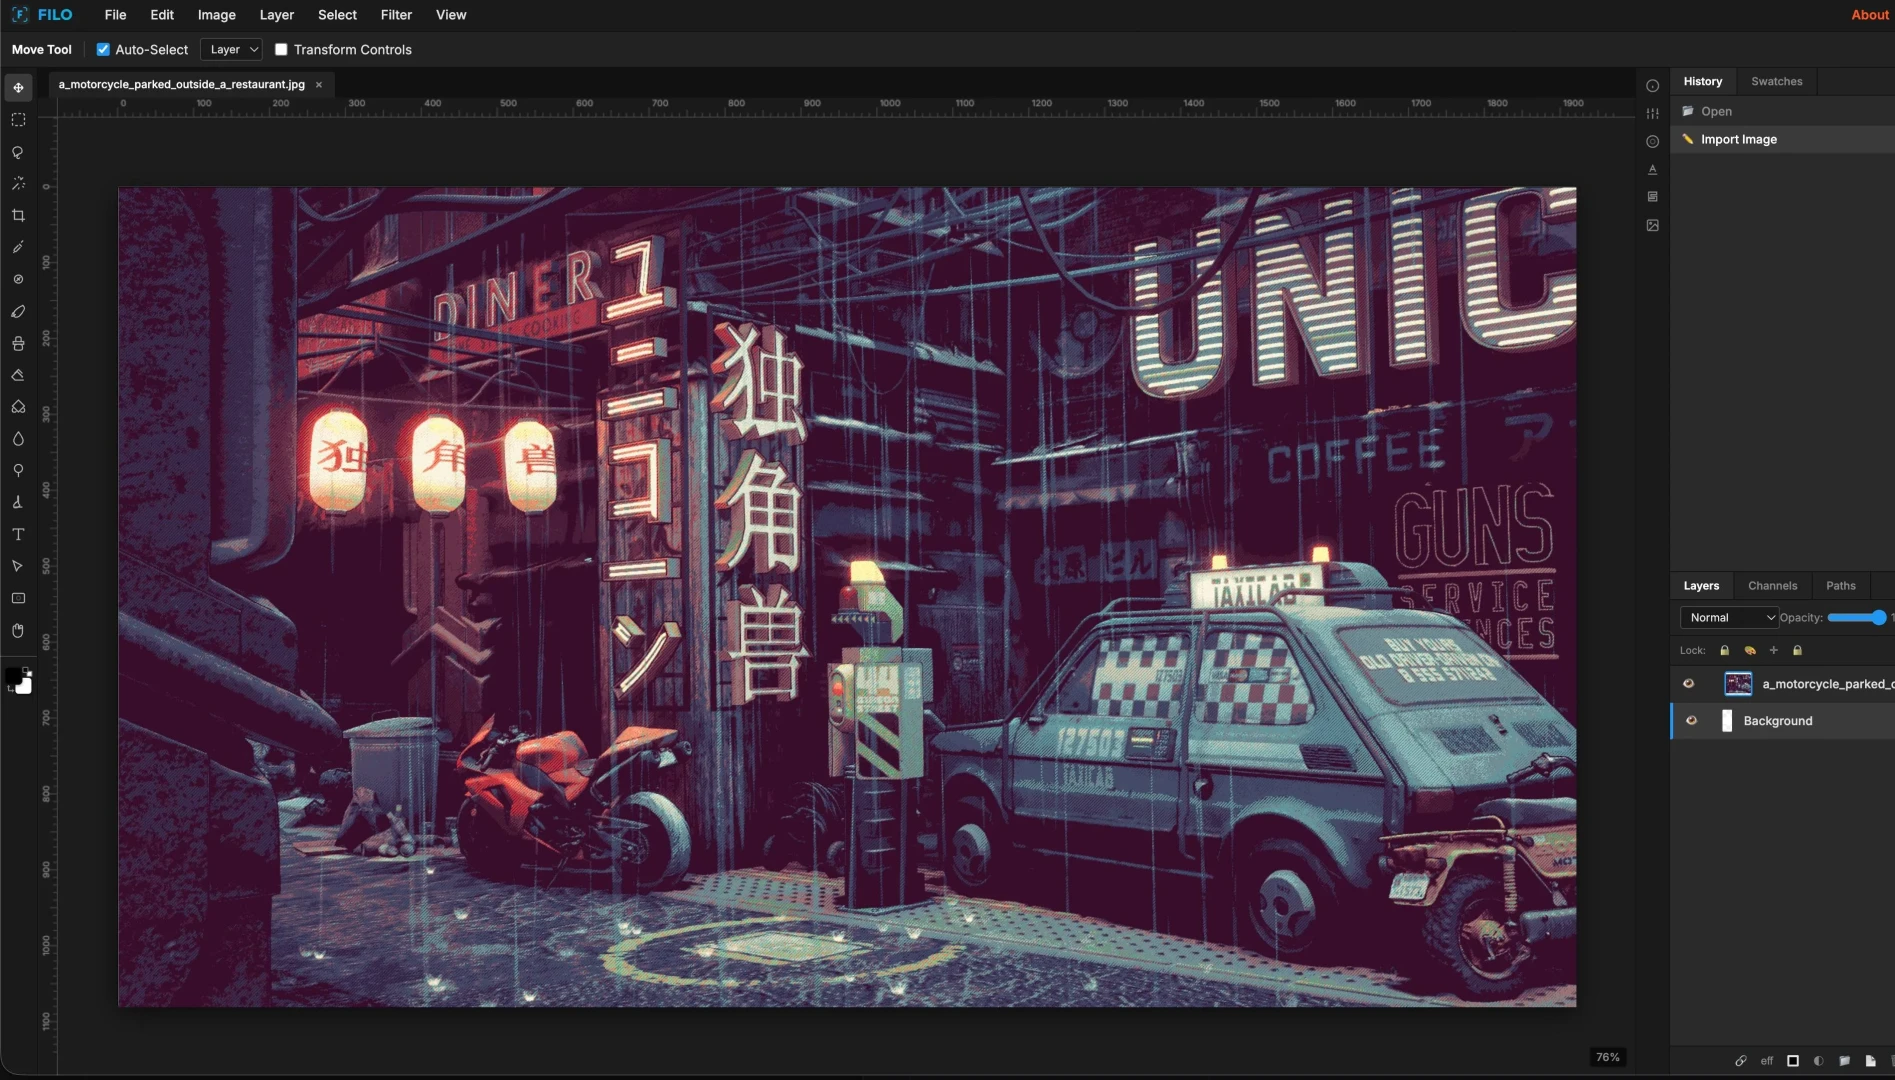Screen dimensions: 1895x1080
Task: Select the Rectangular Marquee tool
Action: [x=18, y=120]
